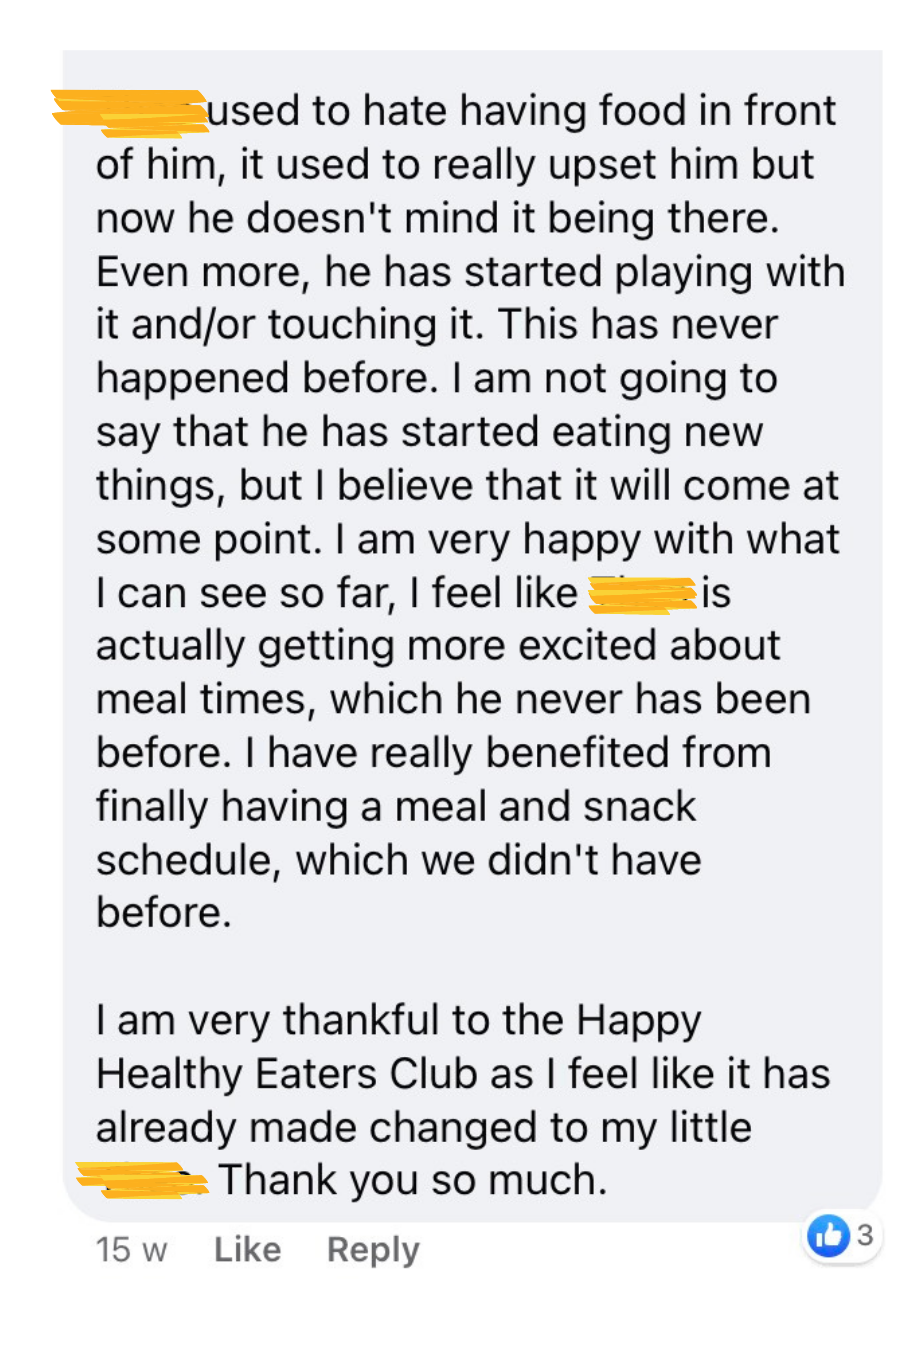Like this comment
The height and width of the screenshot is (1347, 914).
click(247, 1249)
